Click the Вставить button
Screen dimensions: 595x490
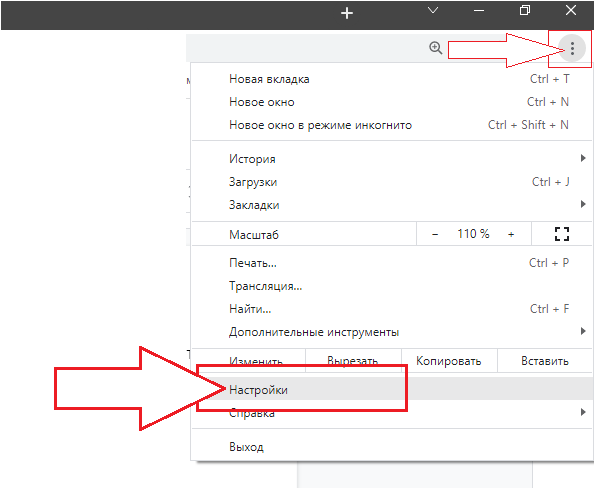[x=544, y=361]
